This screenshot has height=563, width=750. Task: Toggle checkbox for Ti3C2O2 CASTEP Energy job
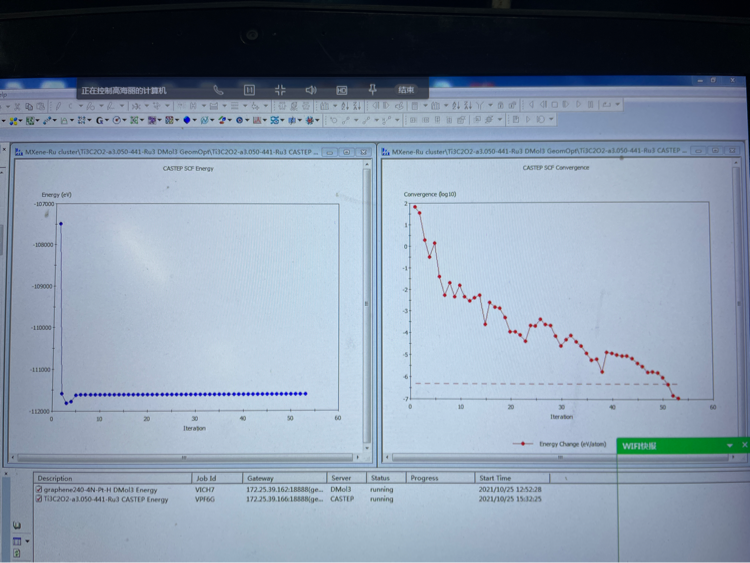(40, 499)
